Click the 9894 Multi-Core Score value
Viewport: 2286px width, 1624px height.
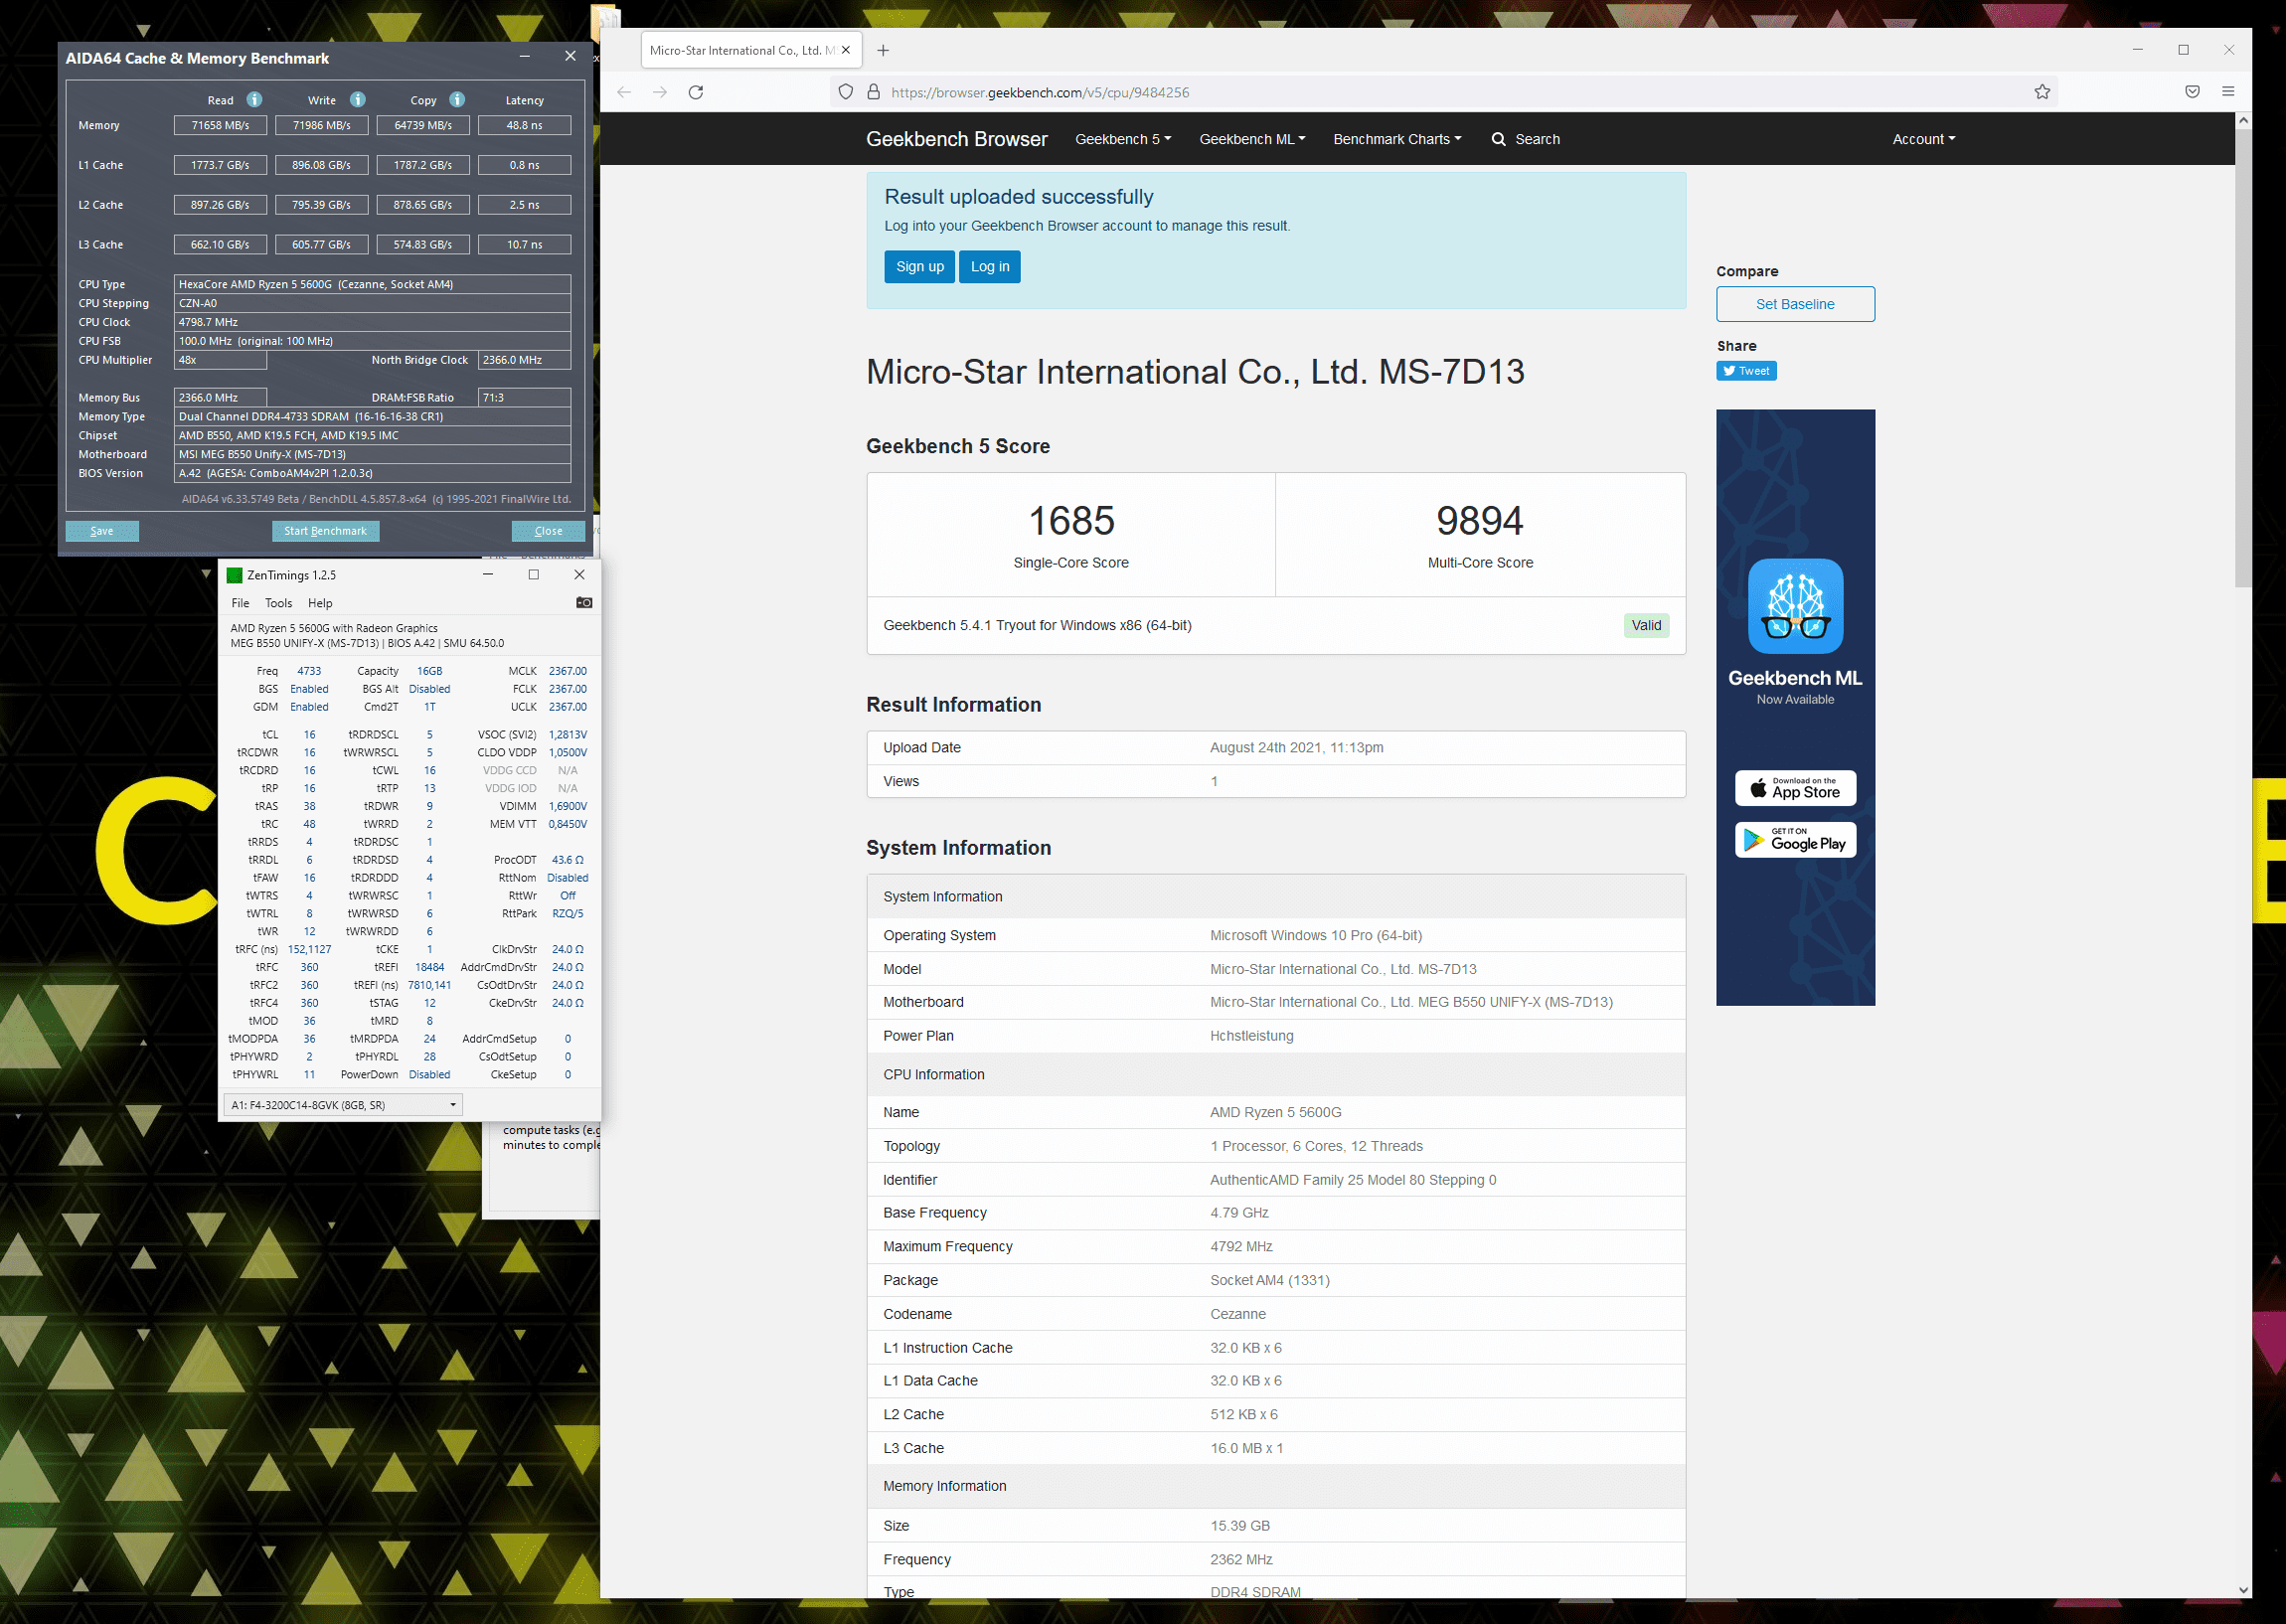click(x=1479, y=520)
